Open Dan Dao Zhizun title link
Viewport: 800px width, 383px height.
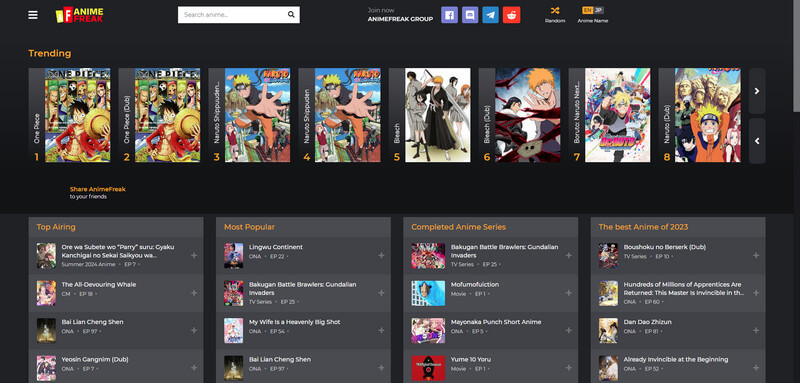coord(647,322)
